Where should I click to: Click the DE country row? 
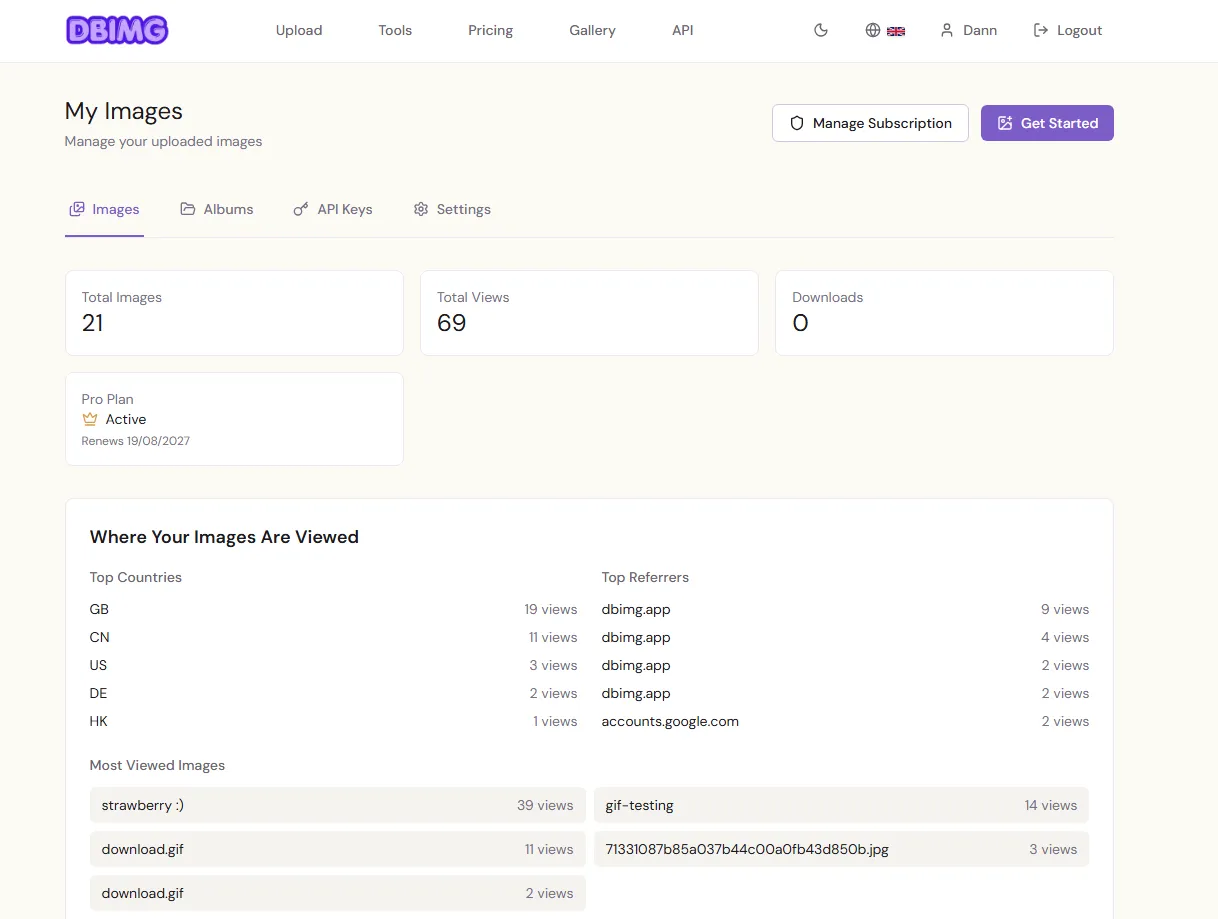pyautogui.click(x=333, y=693)
